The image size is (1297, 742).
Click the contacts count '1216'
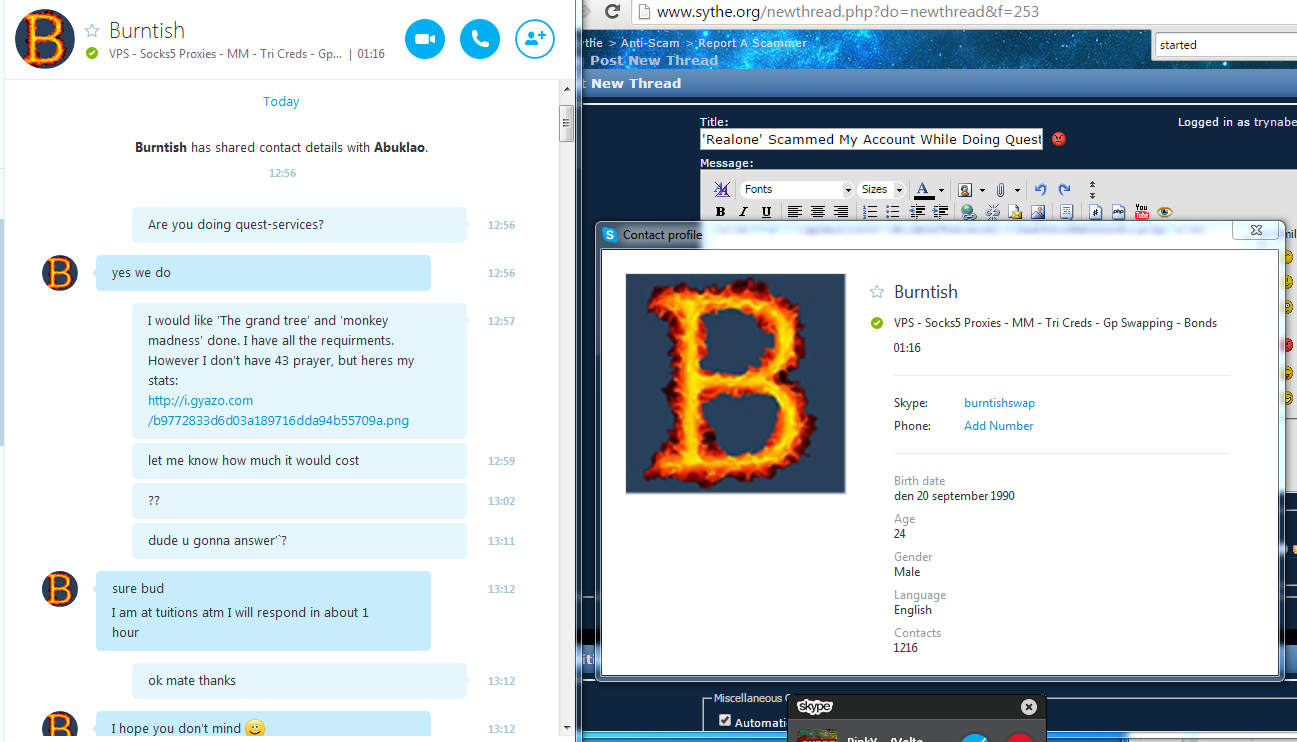pyautogui.click(x=906, y=648)
